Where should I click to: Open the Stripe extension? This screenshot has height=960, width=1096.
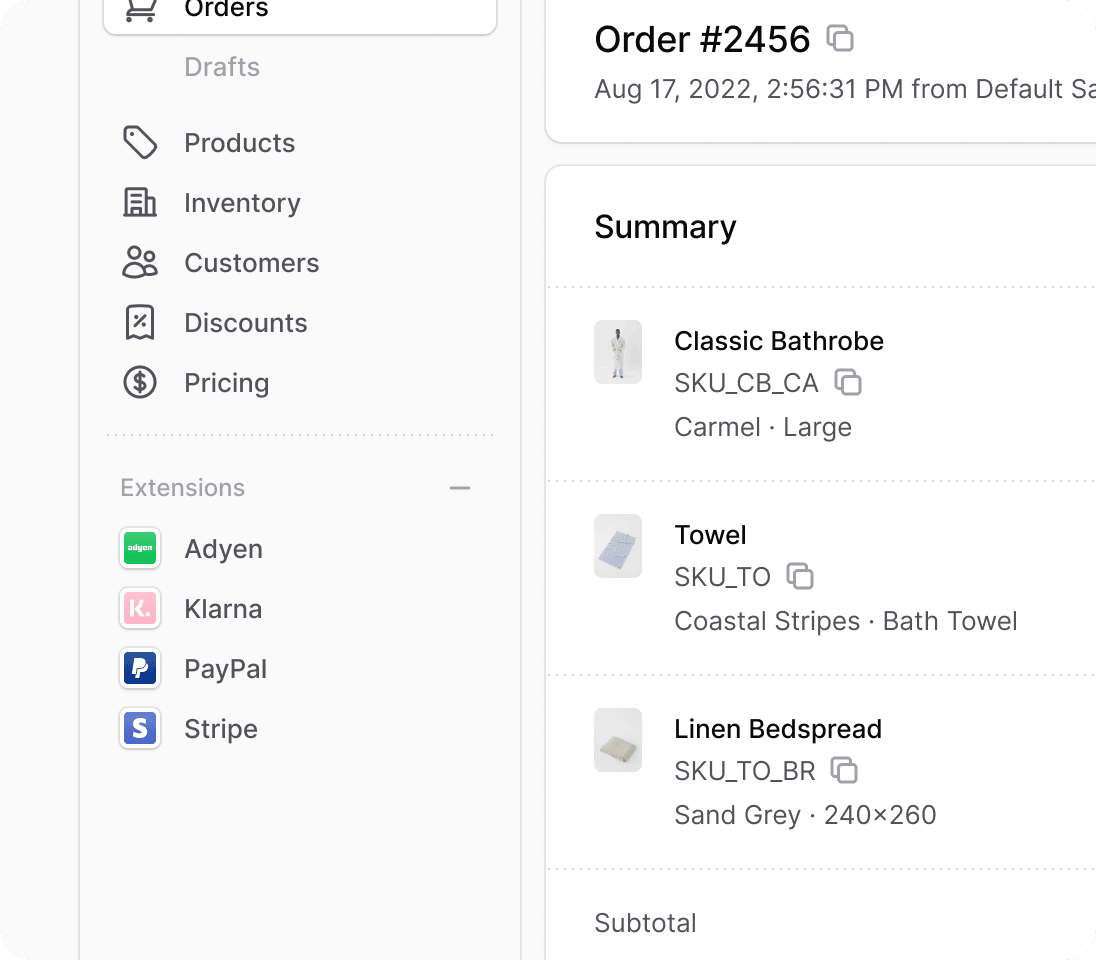[x=221, y=729]
